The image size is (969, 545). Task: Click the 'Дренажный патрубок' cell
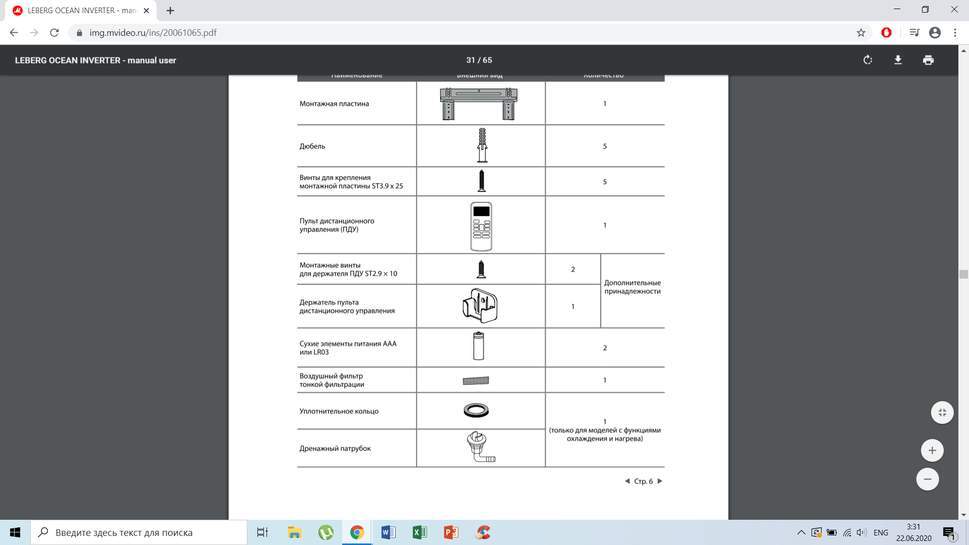[x=357, y=448]
